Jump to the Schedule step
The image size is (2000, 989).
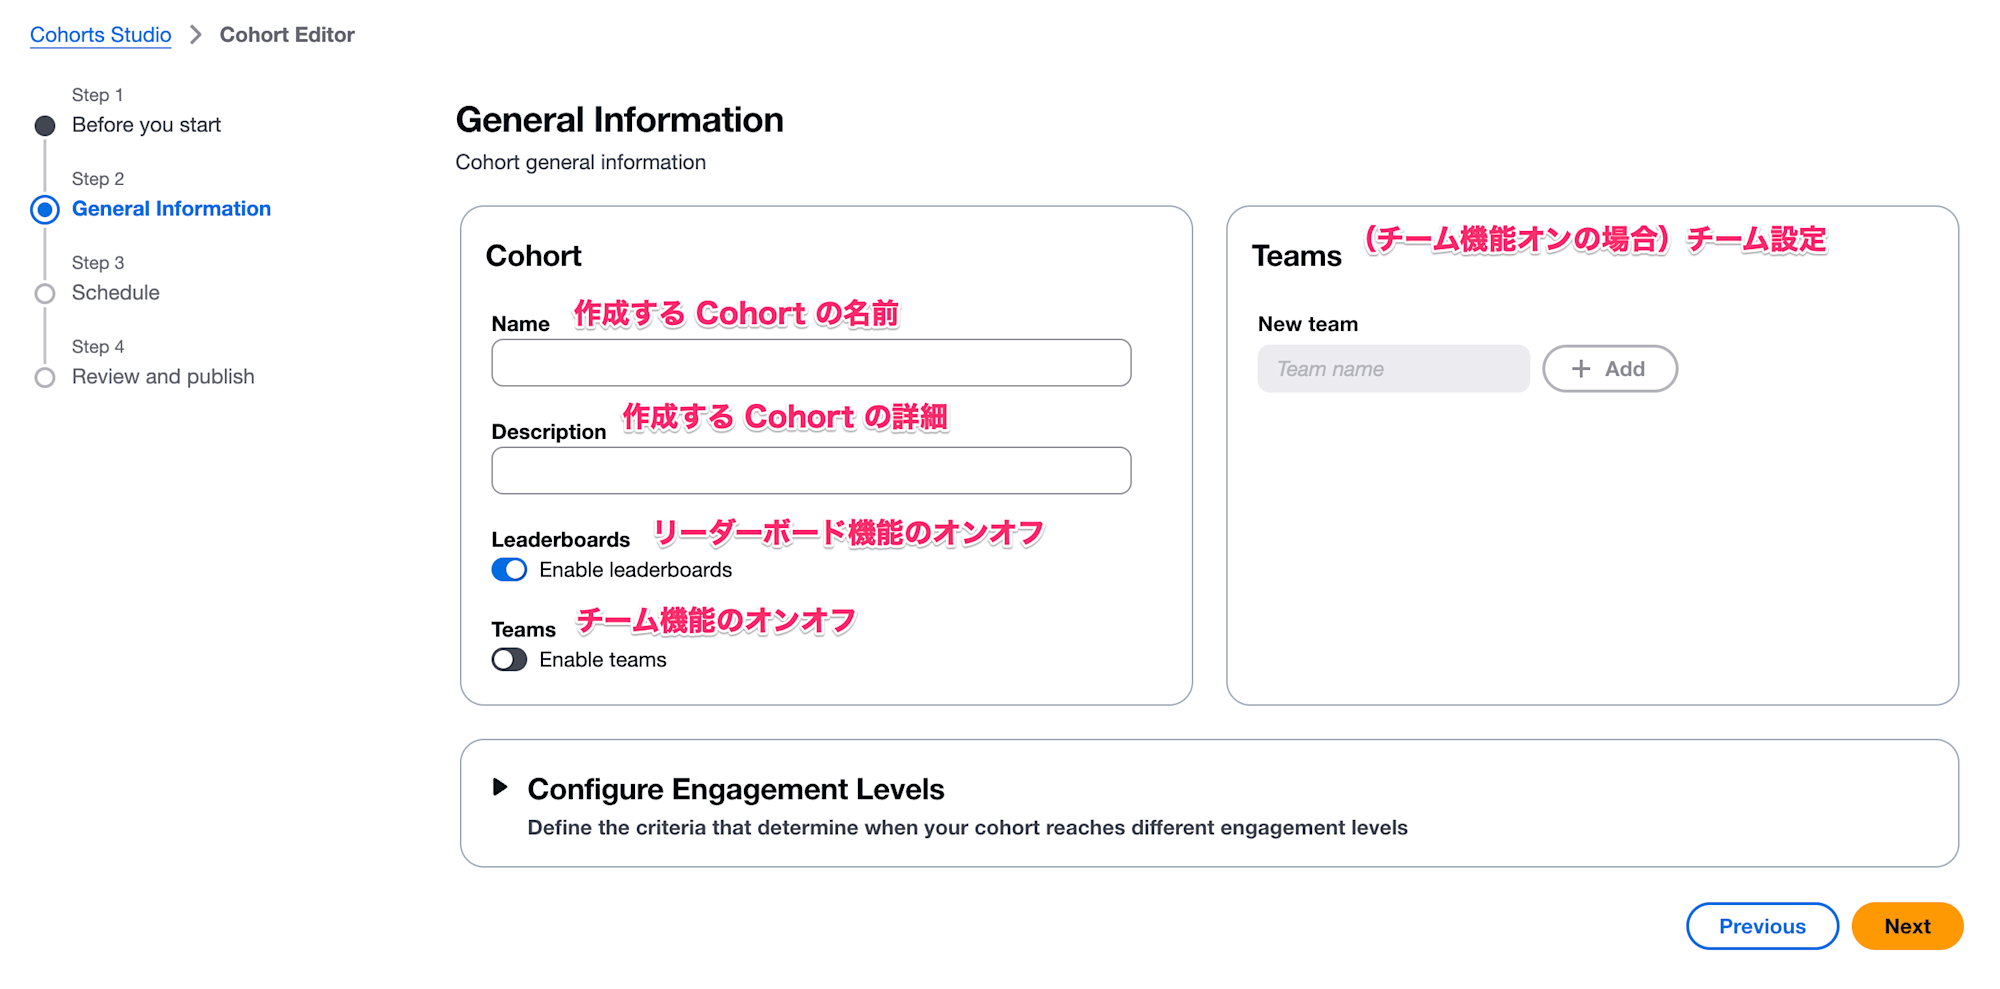tap(116, 293)
